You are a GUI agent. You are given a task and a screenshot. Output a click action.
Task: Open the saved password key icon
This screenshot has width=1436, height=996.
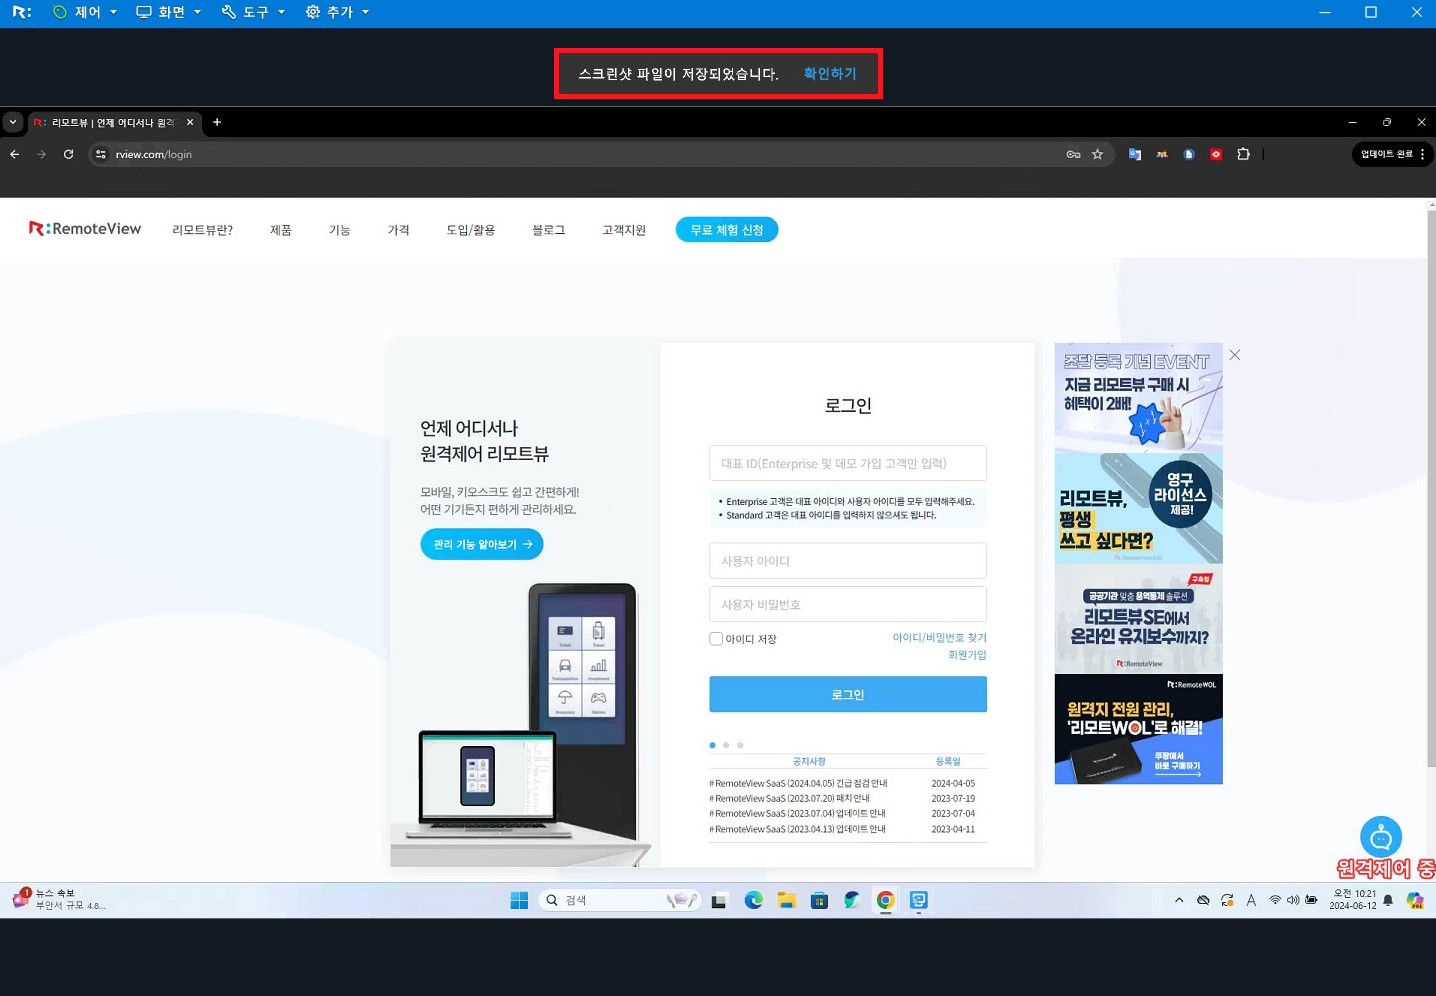point(1073,154)
